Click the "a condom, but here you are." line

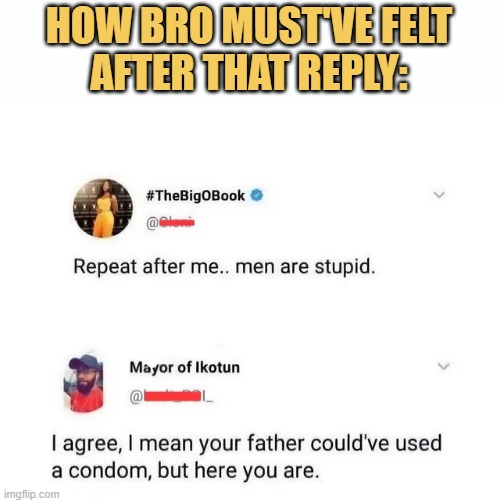point(185,471)
